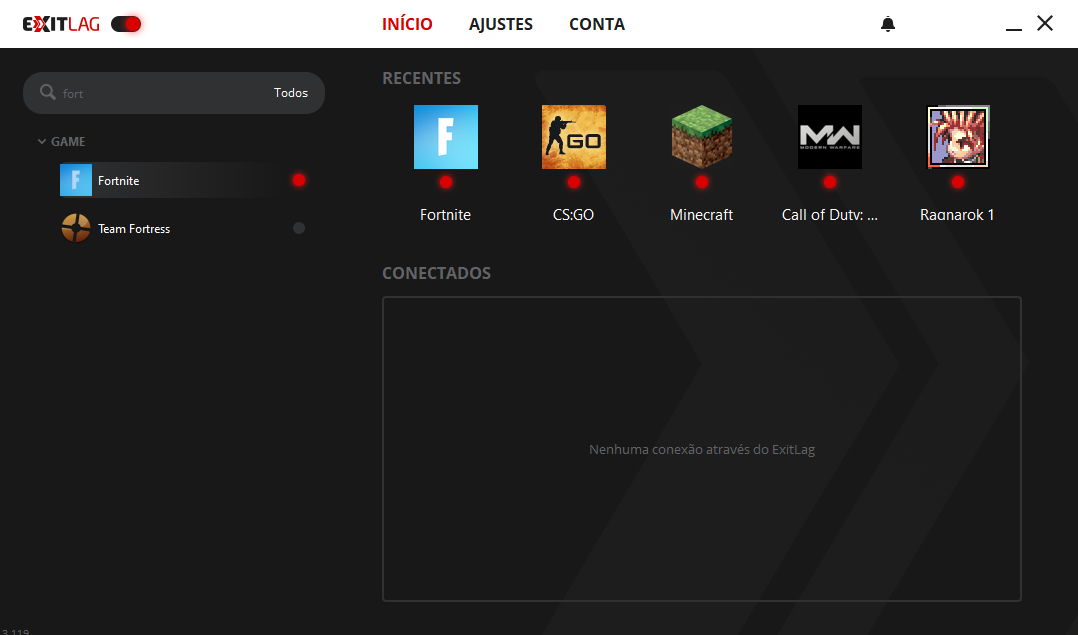Toggle the red status dot beside Fortnite
1078x635 pixels.
[x=298, y=180]
